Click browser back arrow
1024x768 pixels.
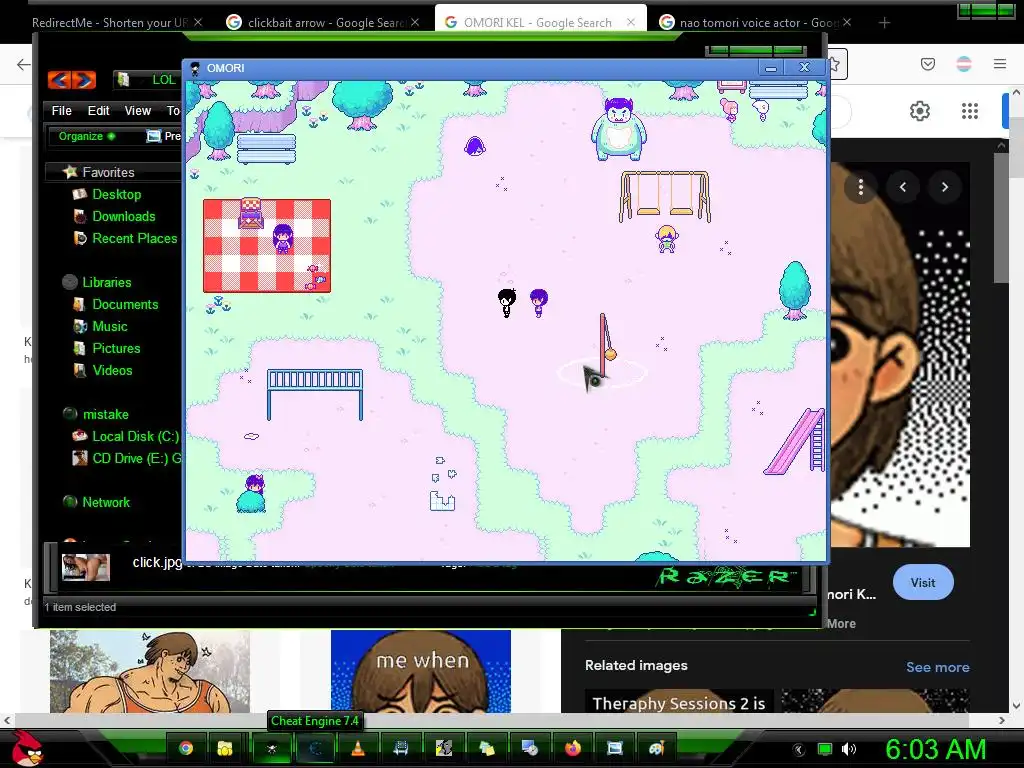click(x=24, y=64)
